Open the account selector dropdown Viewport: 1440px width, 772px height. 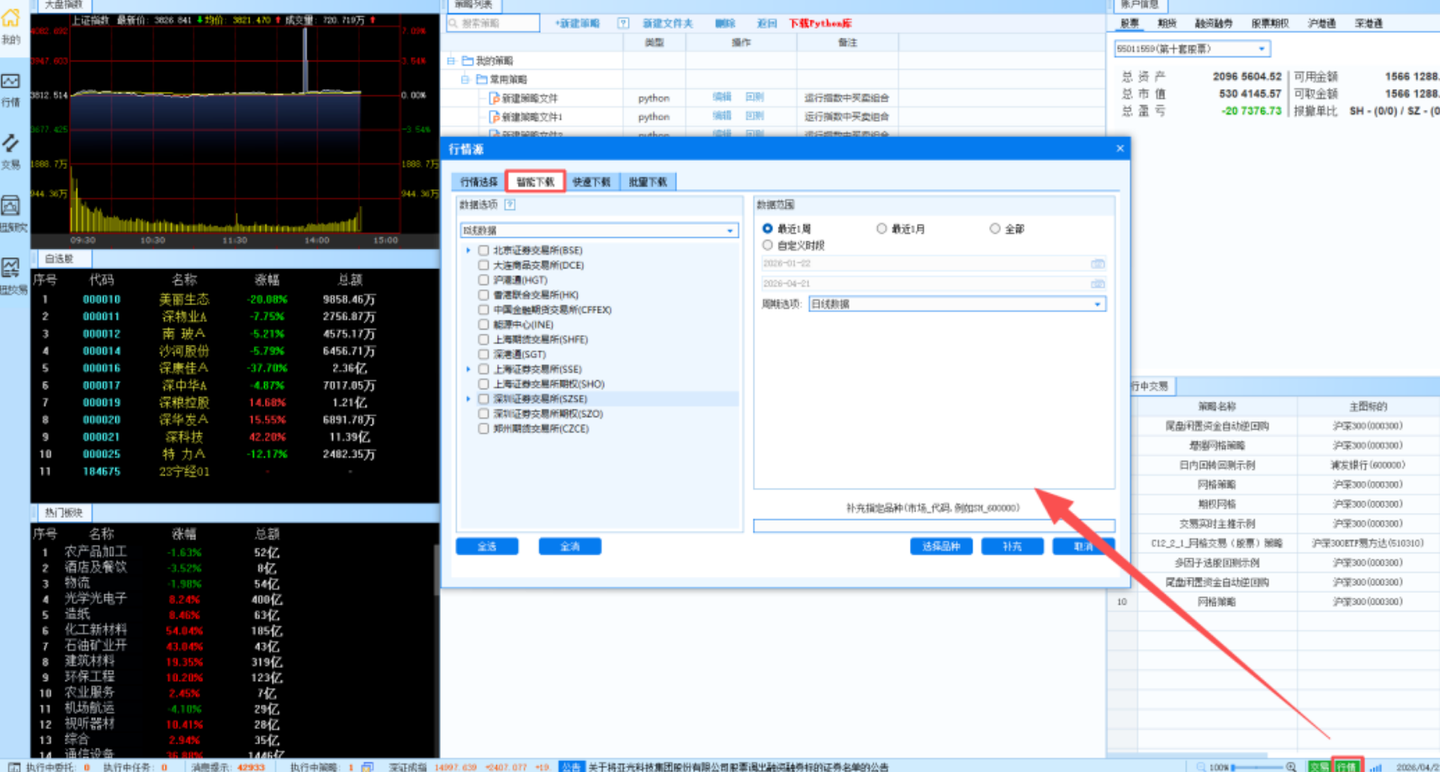[x=1191, y=49]
